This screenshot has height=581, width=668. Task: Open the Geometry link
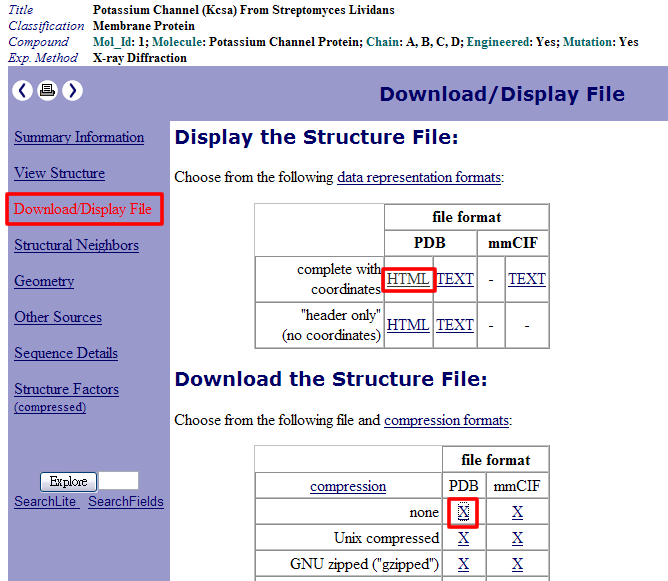tap(44, 282)
